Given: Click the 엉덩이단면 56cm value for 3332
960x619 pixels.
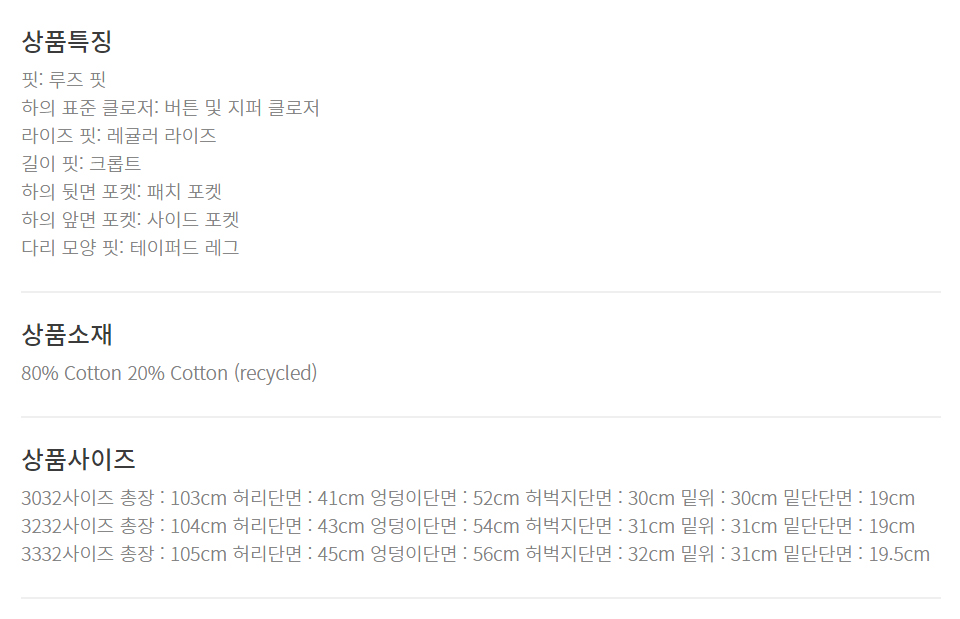Looking at the screenshot, I should point(496,554).
